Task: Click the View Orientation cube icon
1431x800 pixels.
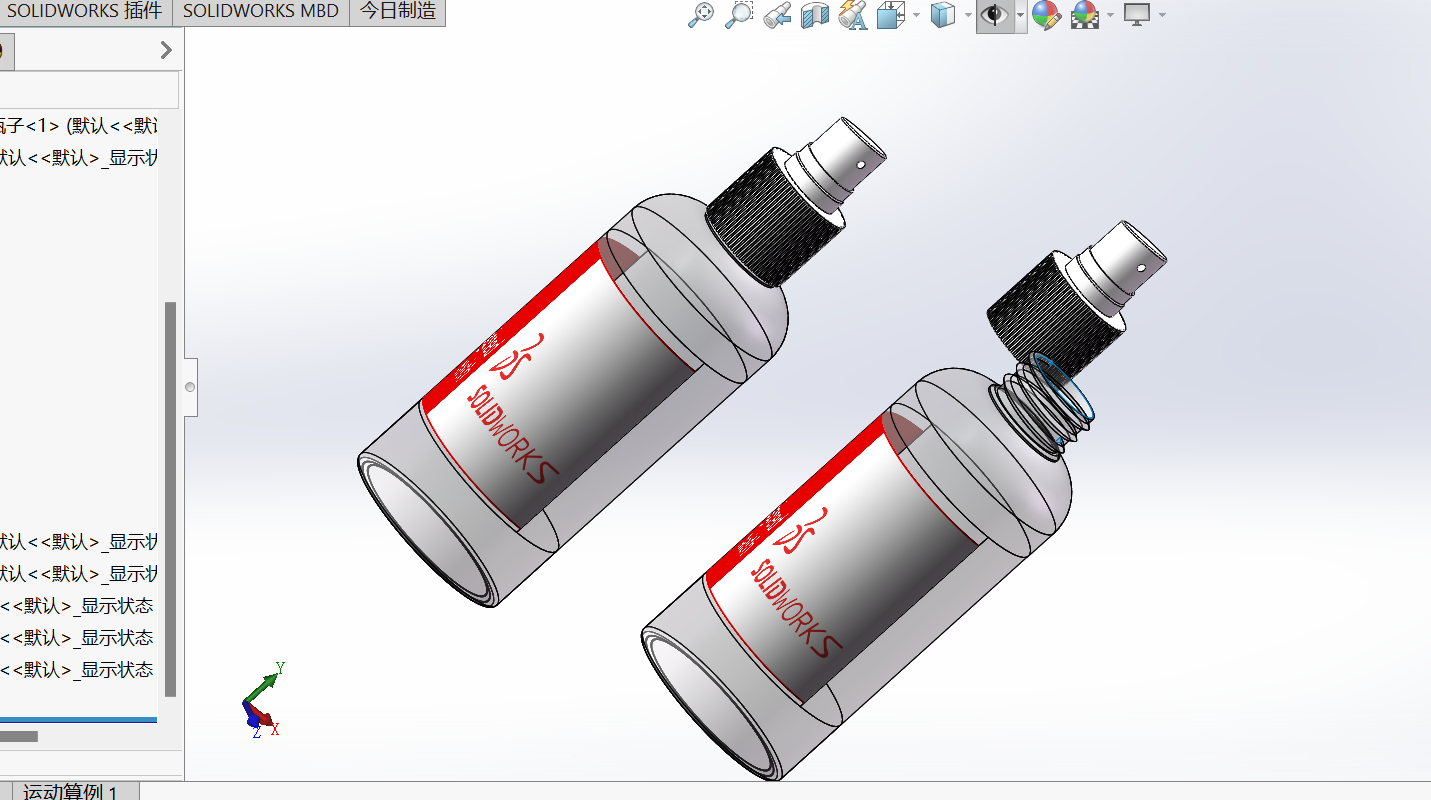Action: click(891, 15)
